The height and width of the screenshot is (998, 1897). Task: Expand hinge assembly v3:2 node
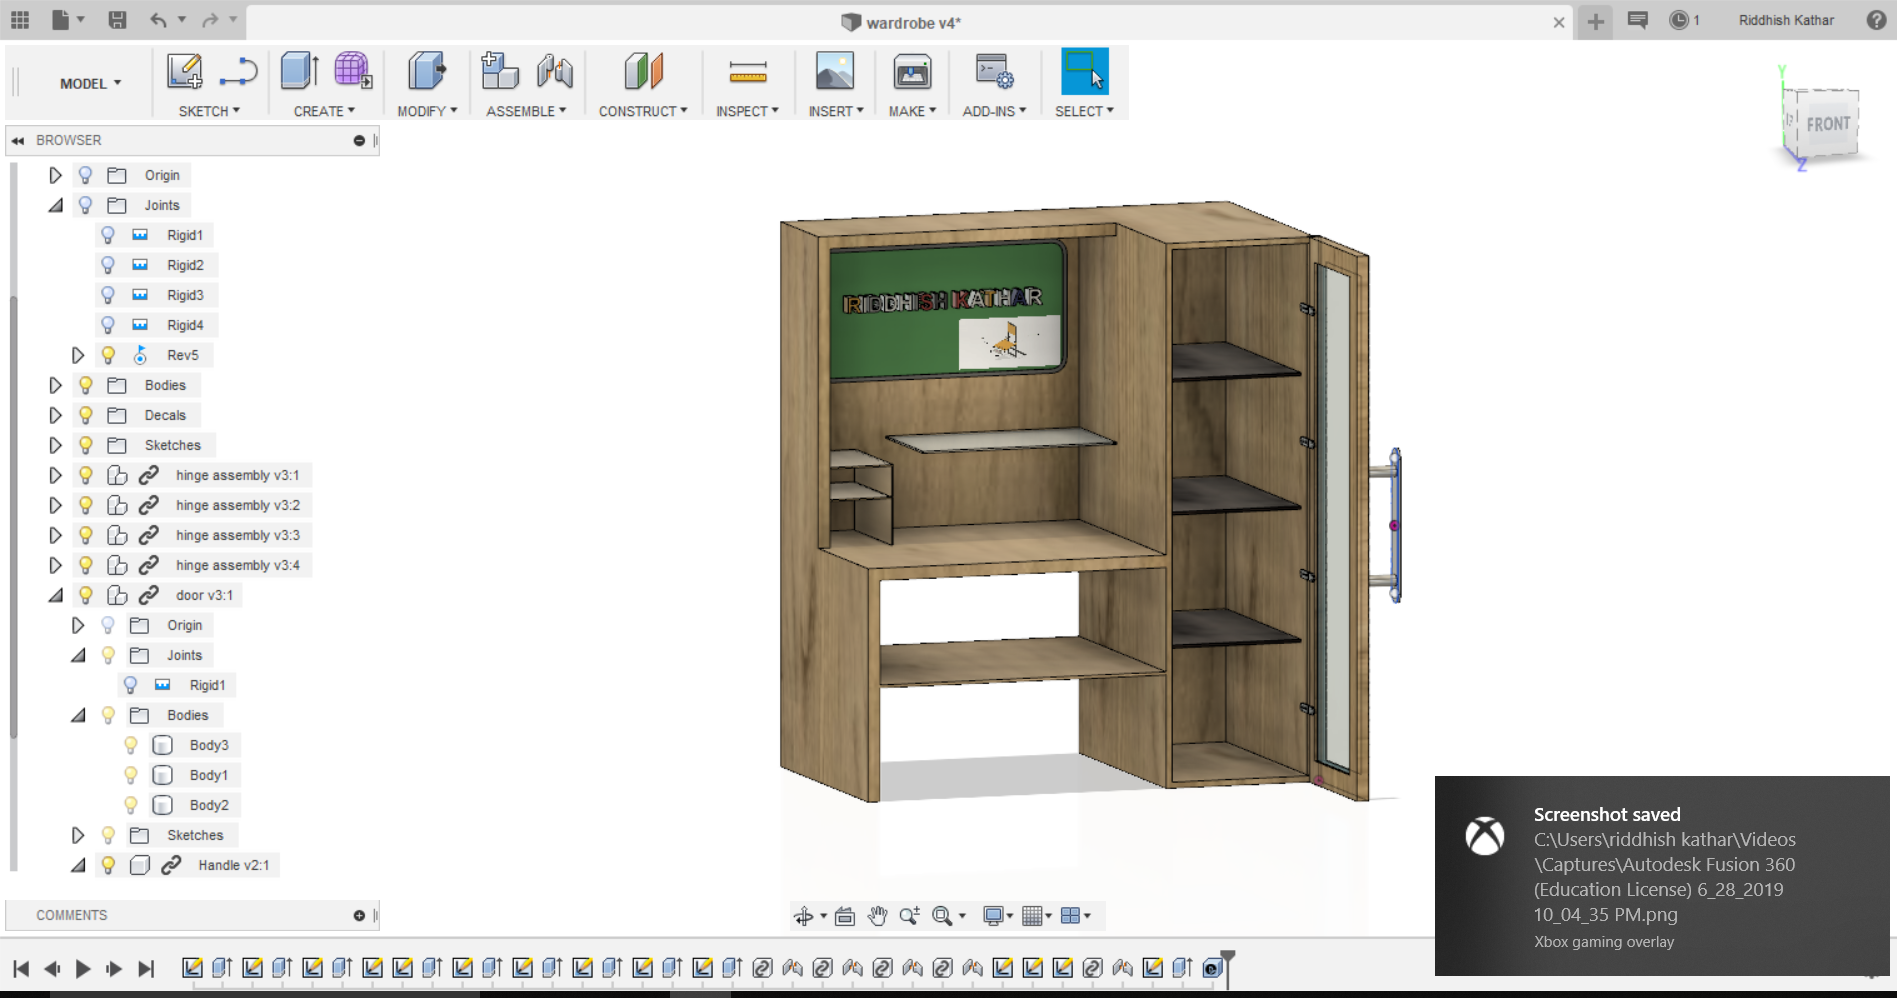click(56, 505)
